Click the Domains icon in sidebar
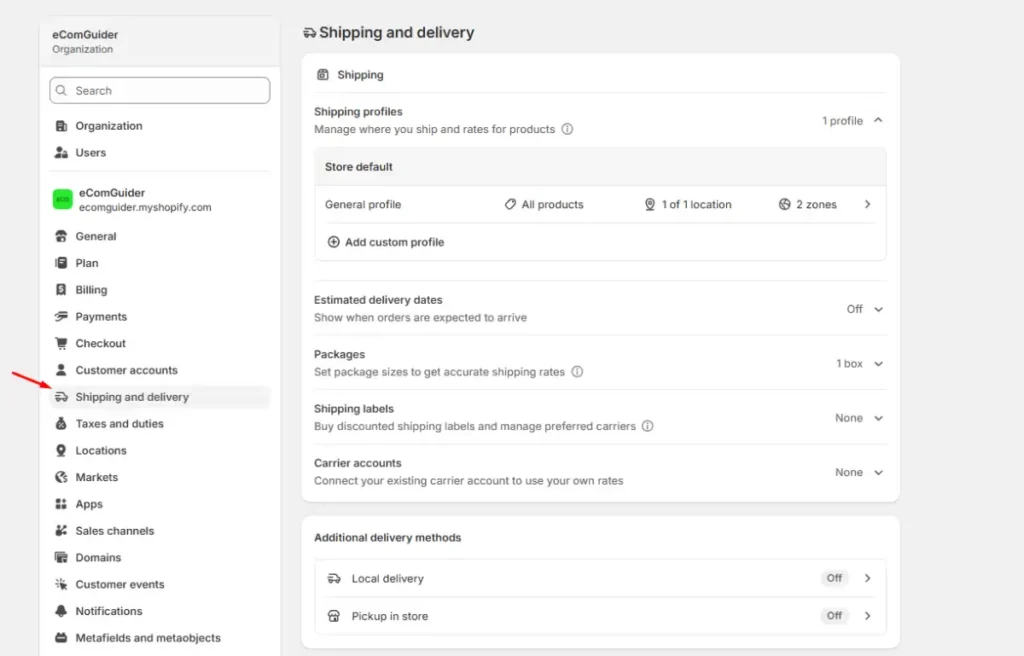The height and width of the screenshot is (656, 1024). tap(61, 557)
